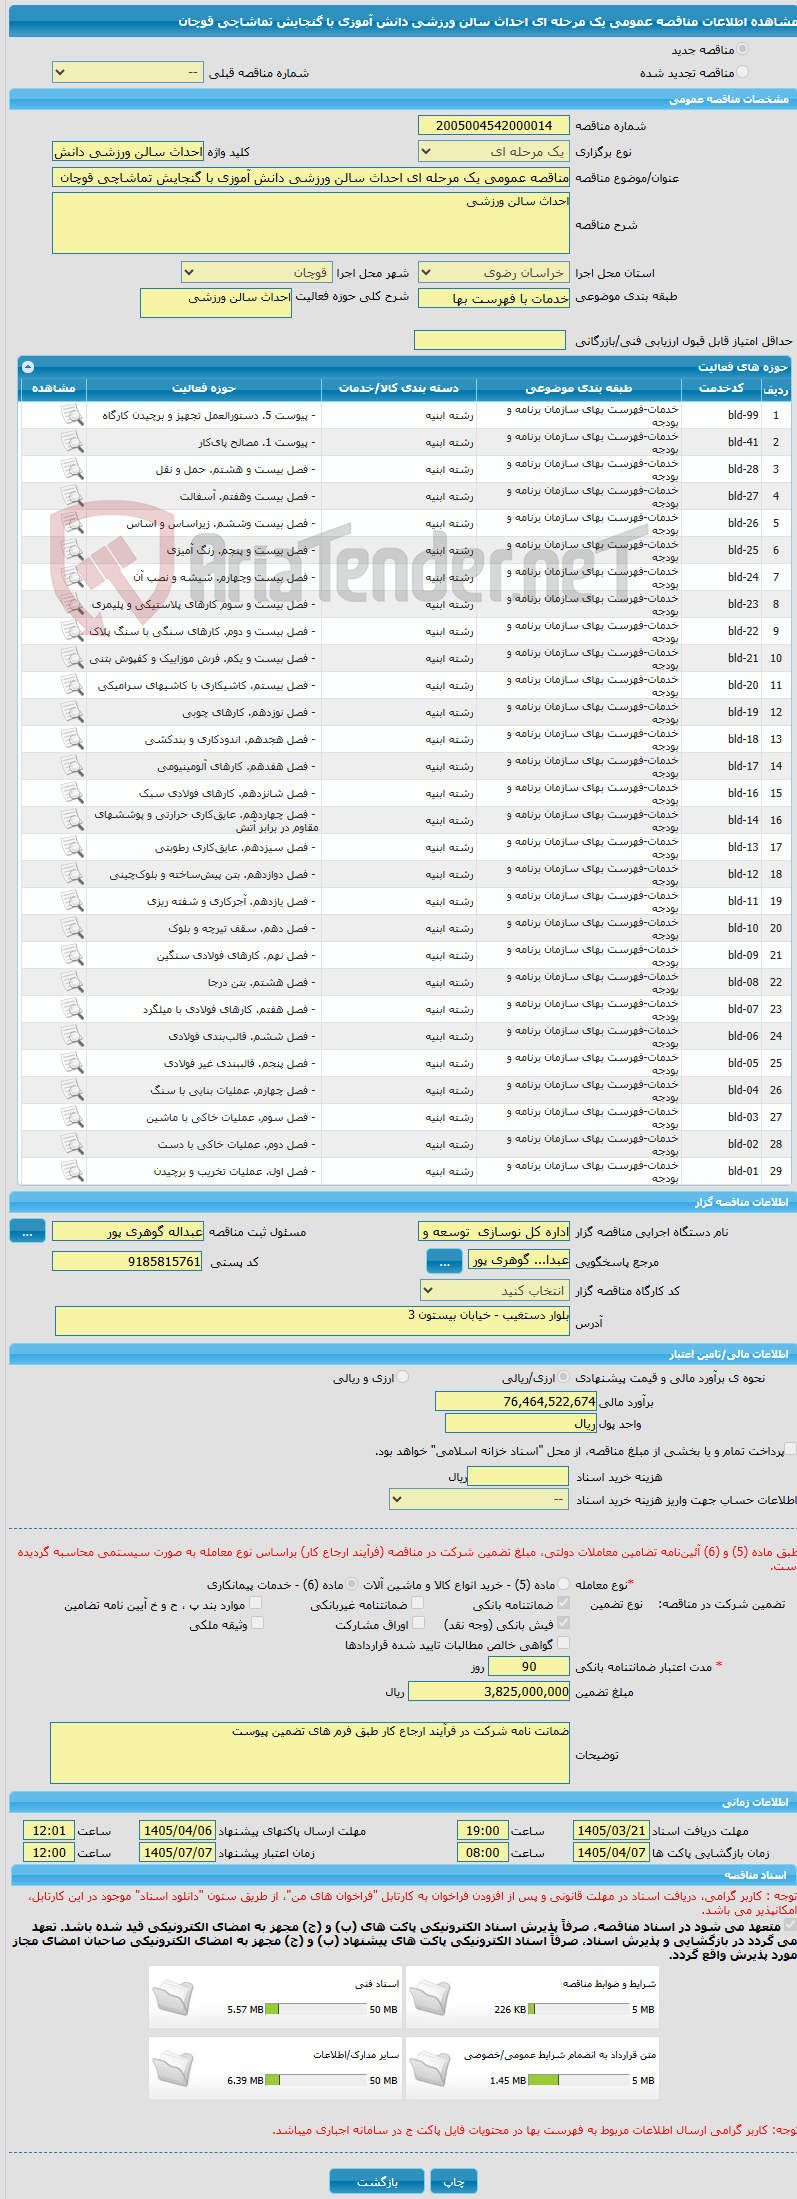
Task: Click the بازگشت button
Action: (377, 2181)
